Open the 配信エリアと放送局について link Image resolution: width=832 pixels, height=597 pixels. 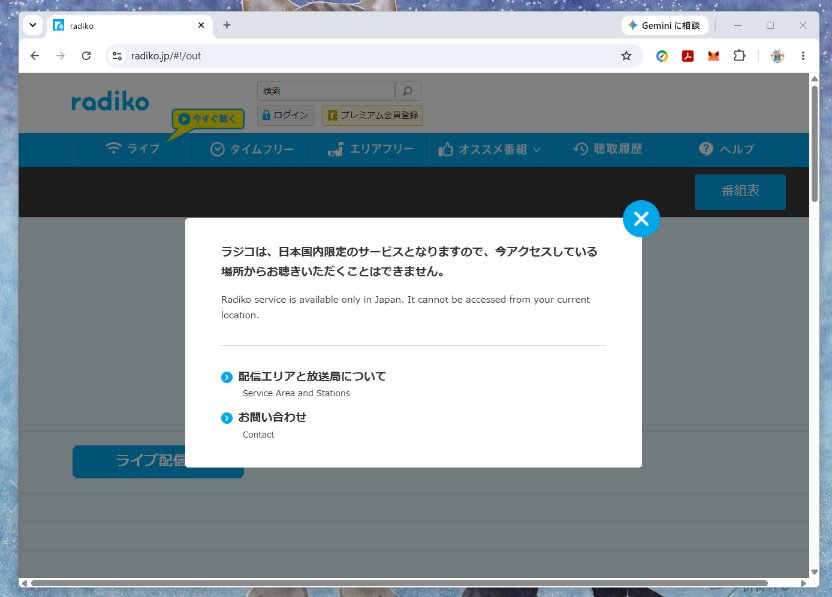(312, 376)
